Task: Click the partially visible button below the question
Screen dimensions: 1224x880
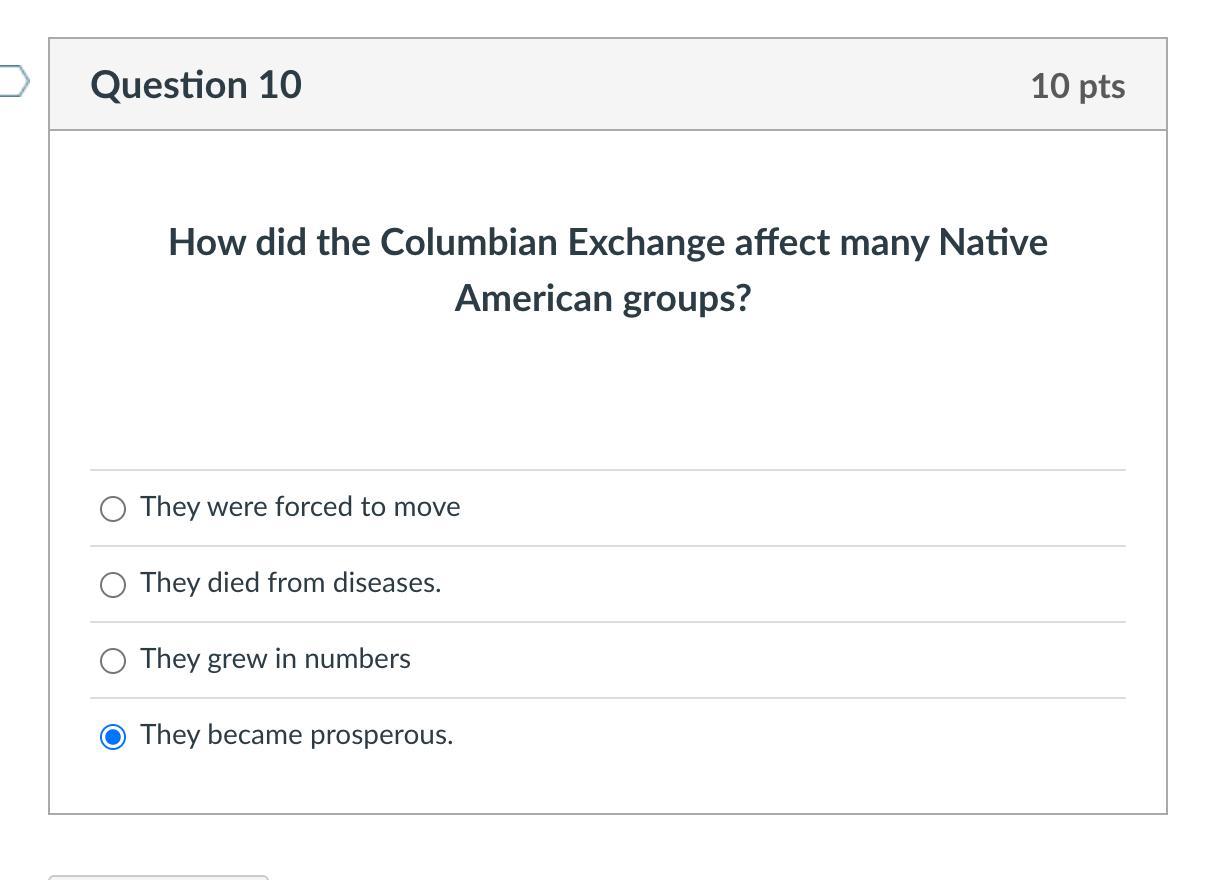Action: click(158, 876)
